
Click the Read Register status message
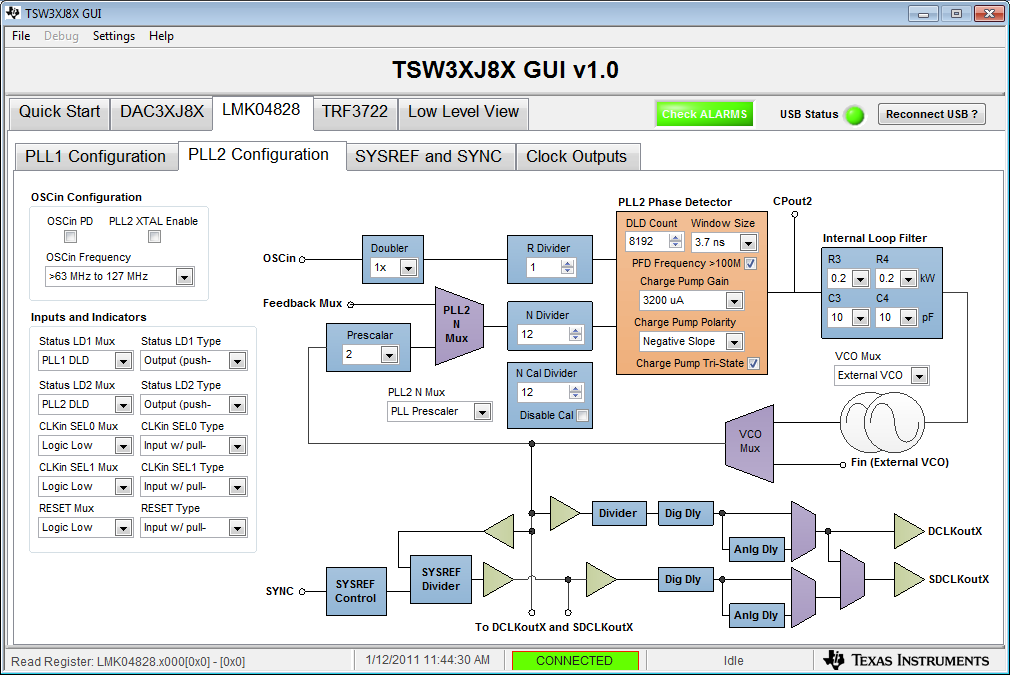tap(128, 661)
